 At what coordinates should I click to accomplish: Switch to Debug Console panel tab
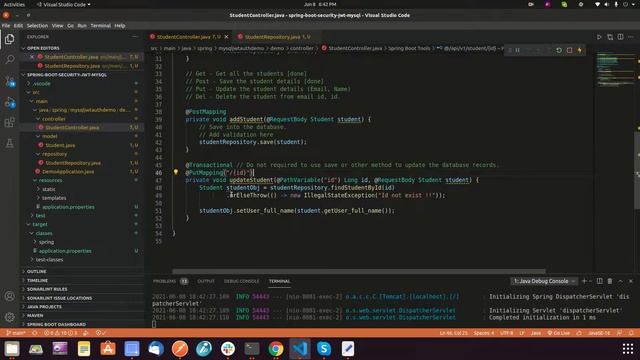241,281
